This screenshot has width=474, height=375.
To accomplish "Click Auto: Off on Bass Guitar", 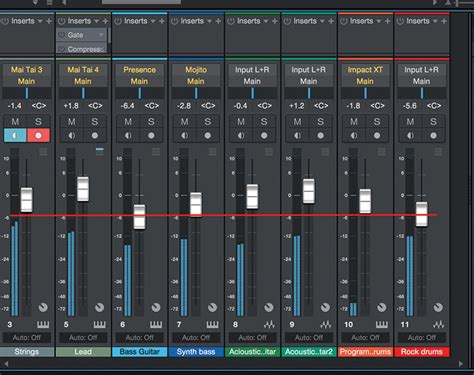I will pos(139,338).
